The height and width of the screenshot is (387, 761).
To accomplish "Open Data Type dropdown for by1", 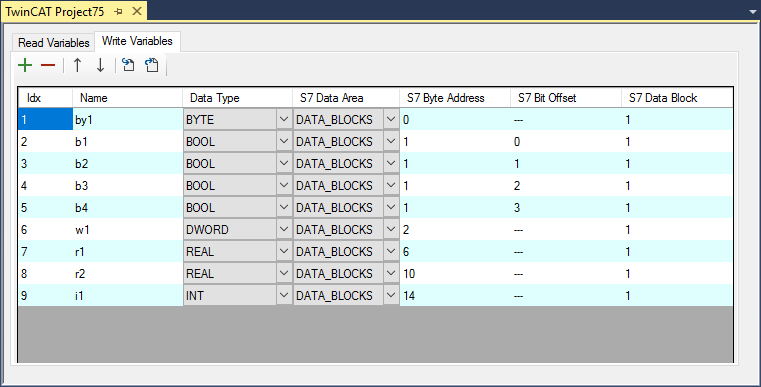I will [284, 119].
